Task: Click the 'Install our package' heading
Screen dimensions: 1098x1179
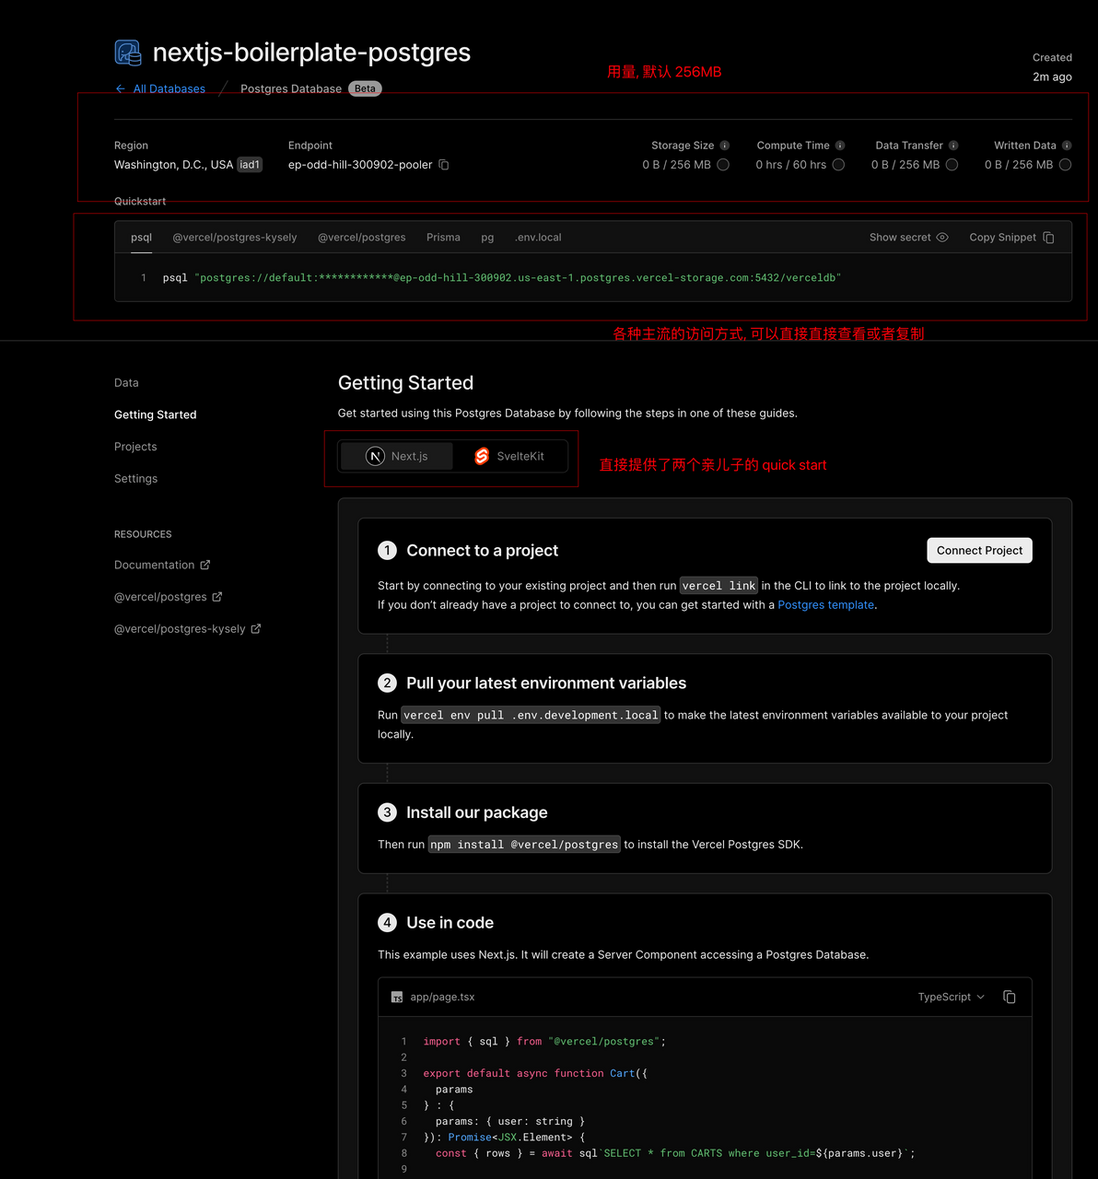Action: tap(477, 812)
